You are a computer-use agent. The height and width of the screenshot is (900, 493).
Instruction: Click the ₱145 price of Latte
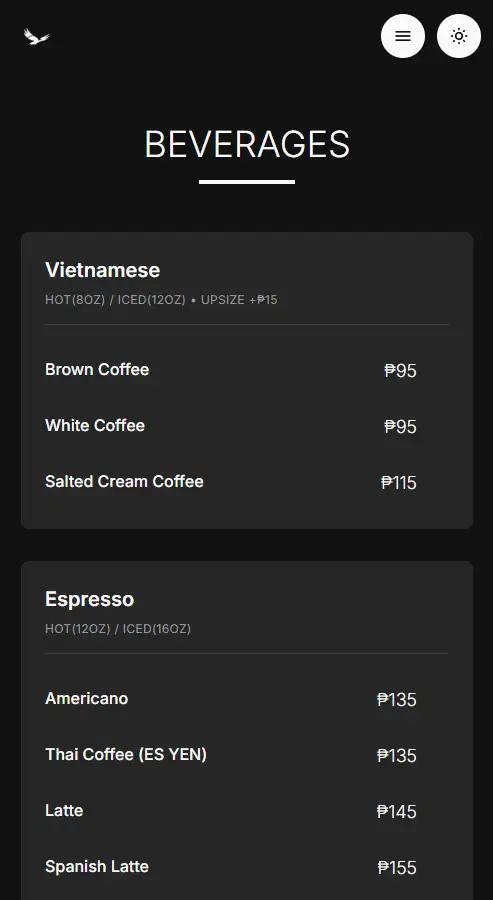397,812
